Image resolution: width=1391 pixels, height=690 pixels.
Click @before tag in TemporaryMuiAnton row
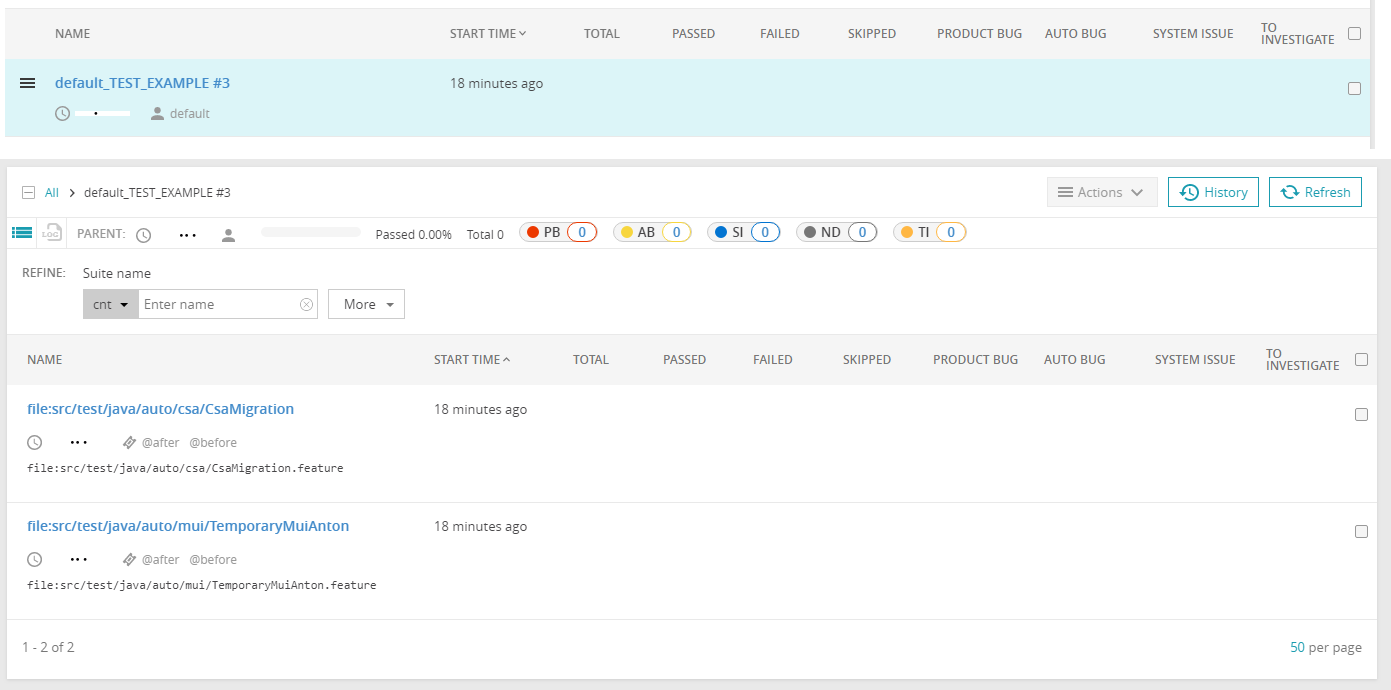tap(213, 559)
